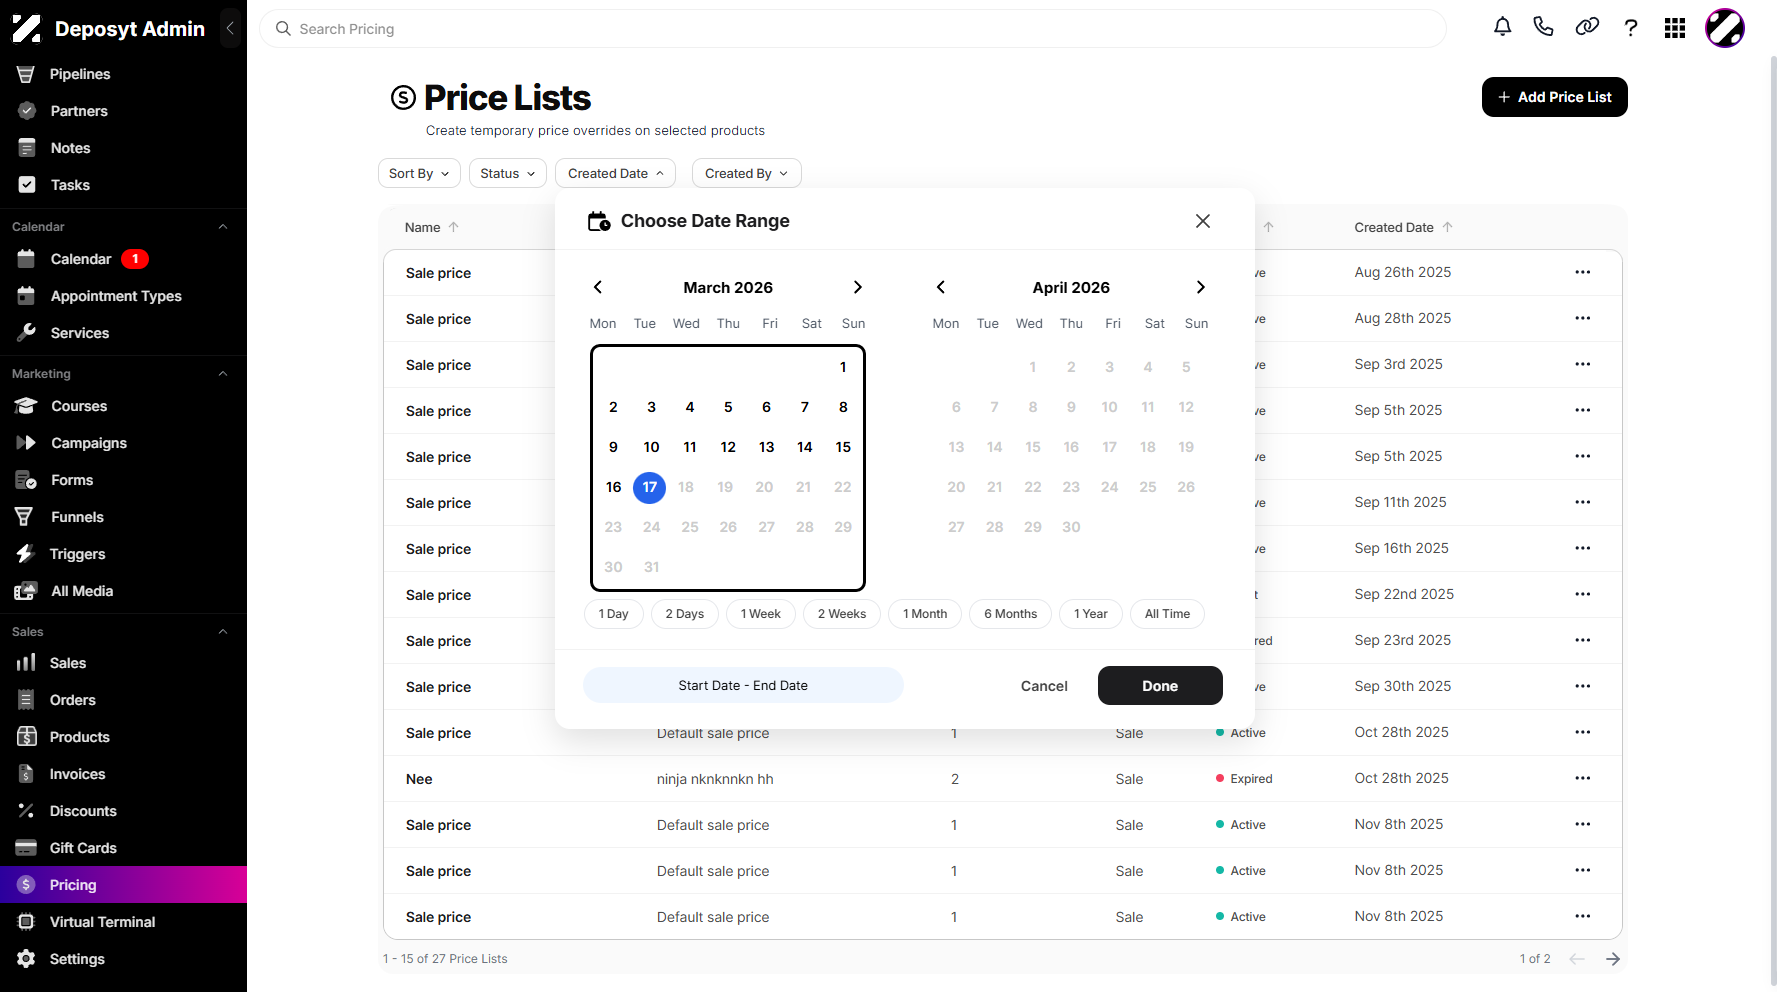
Task: Open the phone dialer icon
Action: click(1543, 27)
